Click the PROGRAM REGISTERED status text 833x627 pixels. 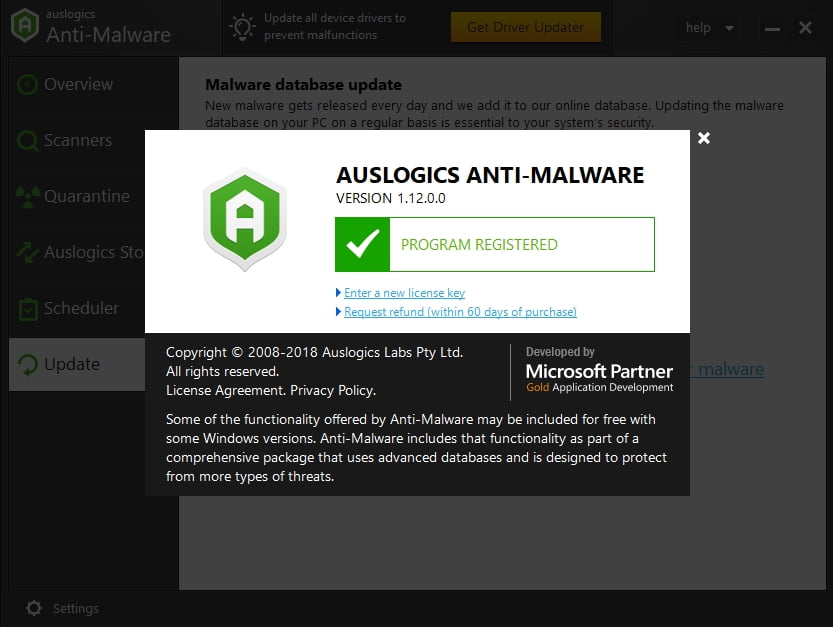click(479, 244)
